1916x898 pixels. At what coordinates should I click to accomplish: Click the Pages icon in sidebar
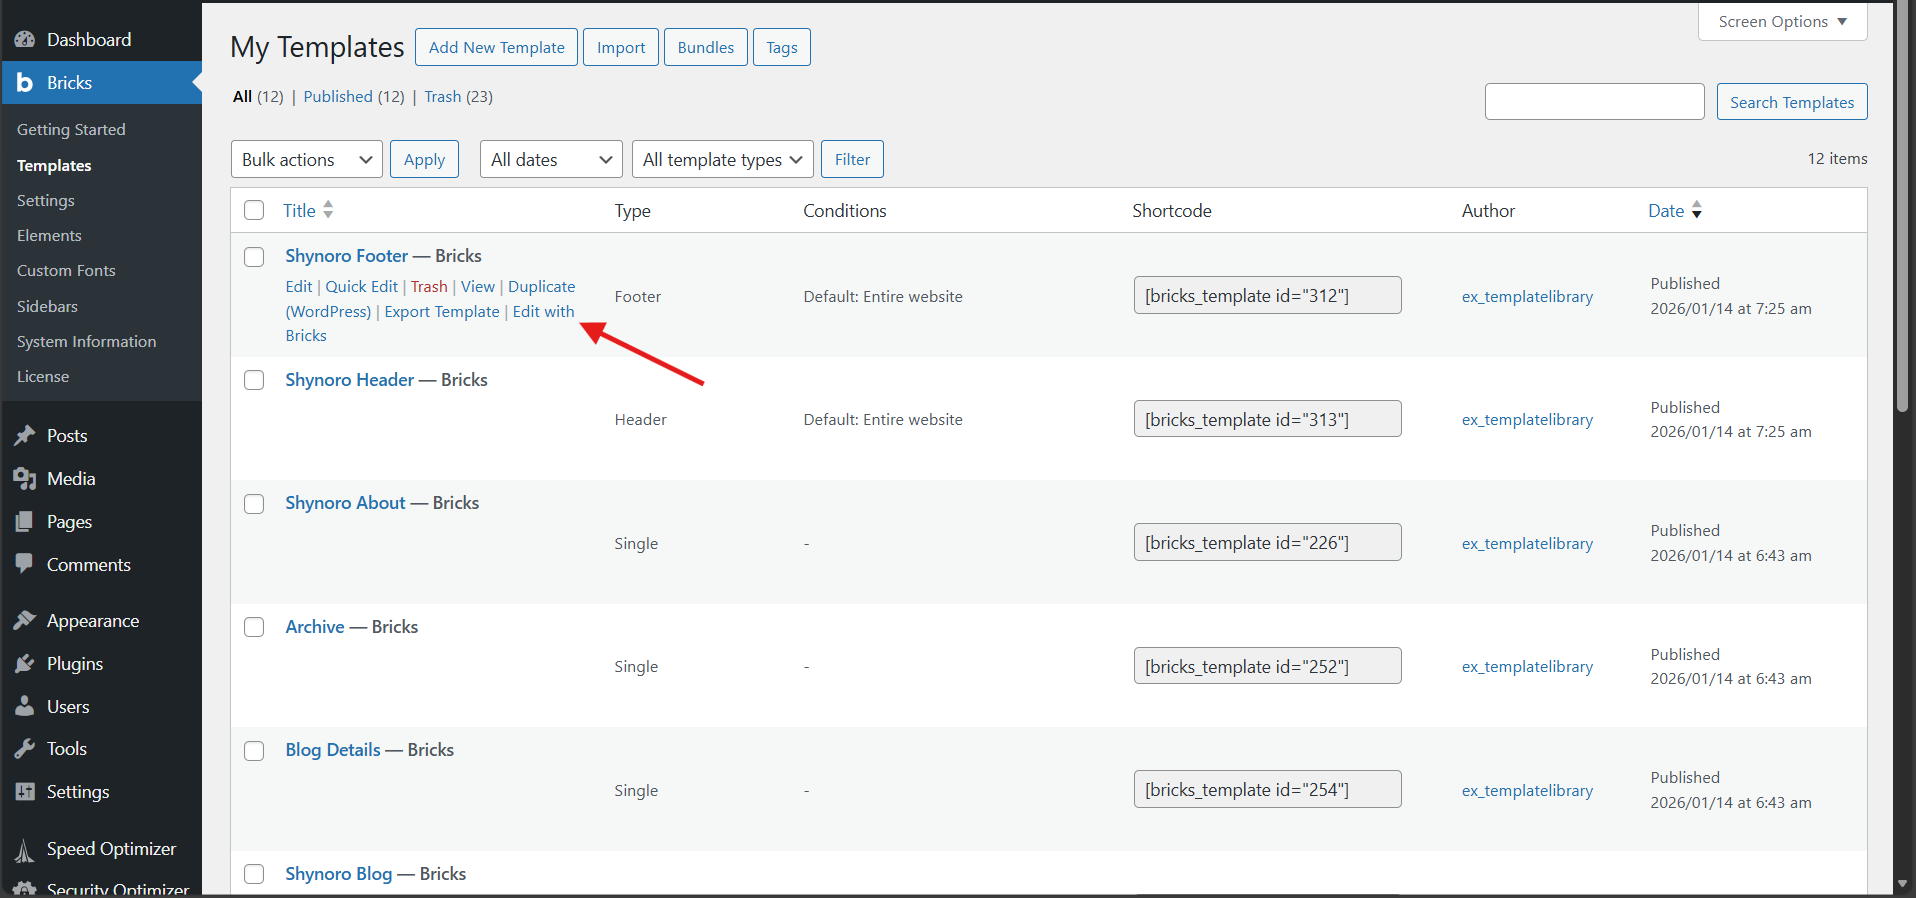tap(25, 522)
